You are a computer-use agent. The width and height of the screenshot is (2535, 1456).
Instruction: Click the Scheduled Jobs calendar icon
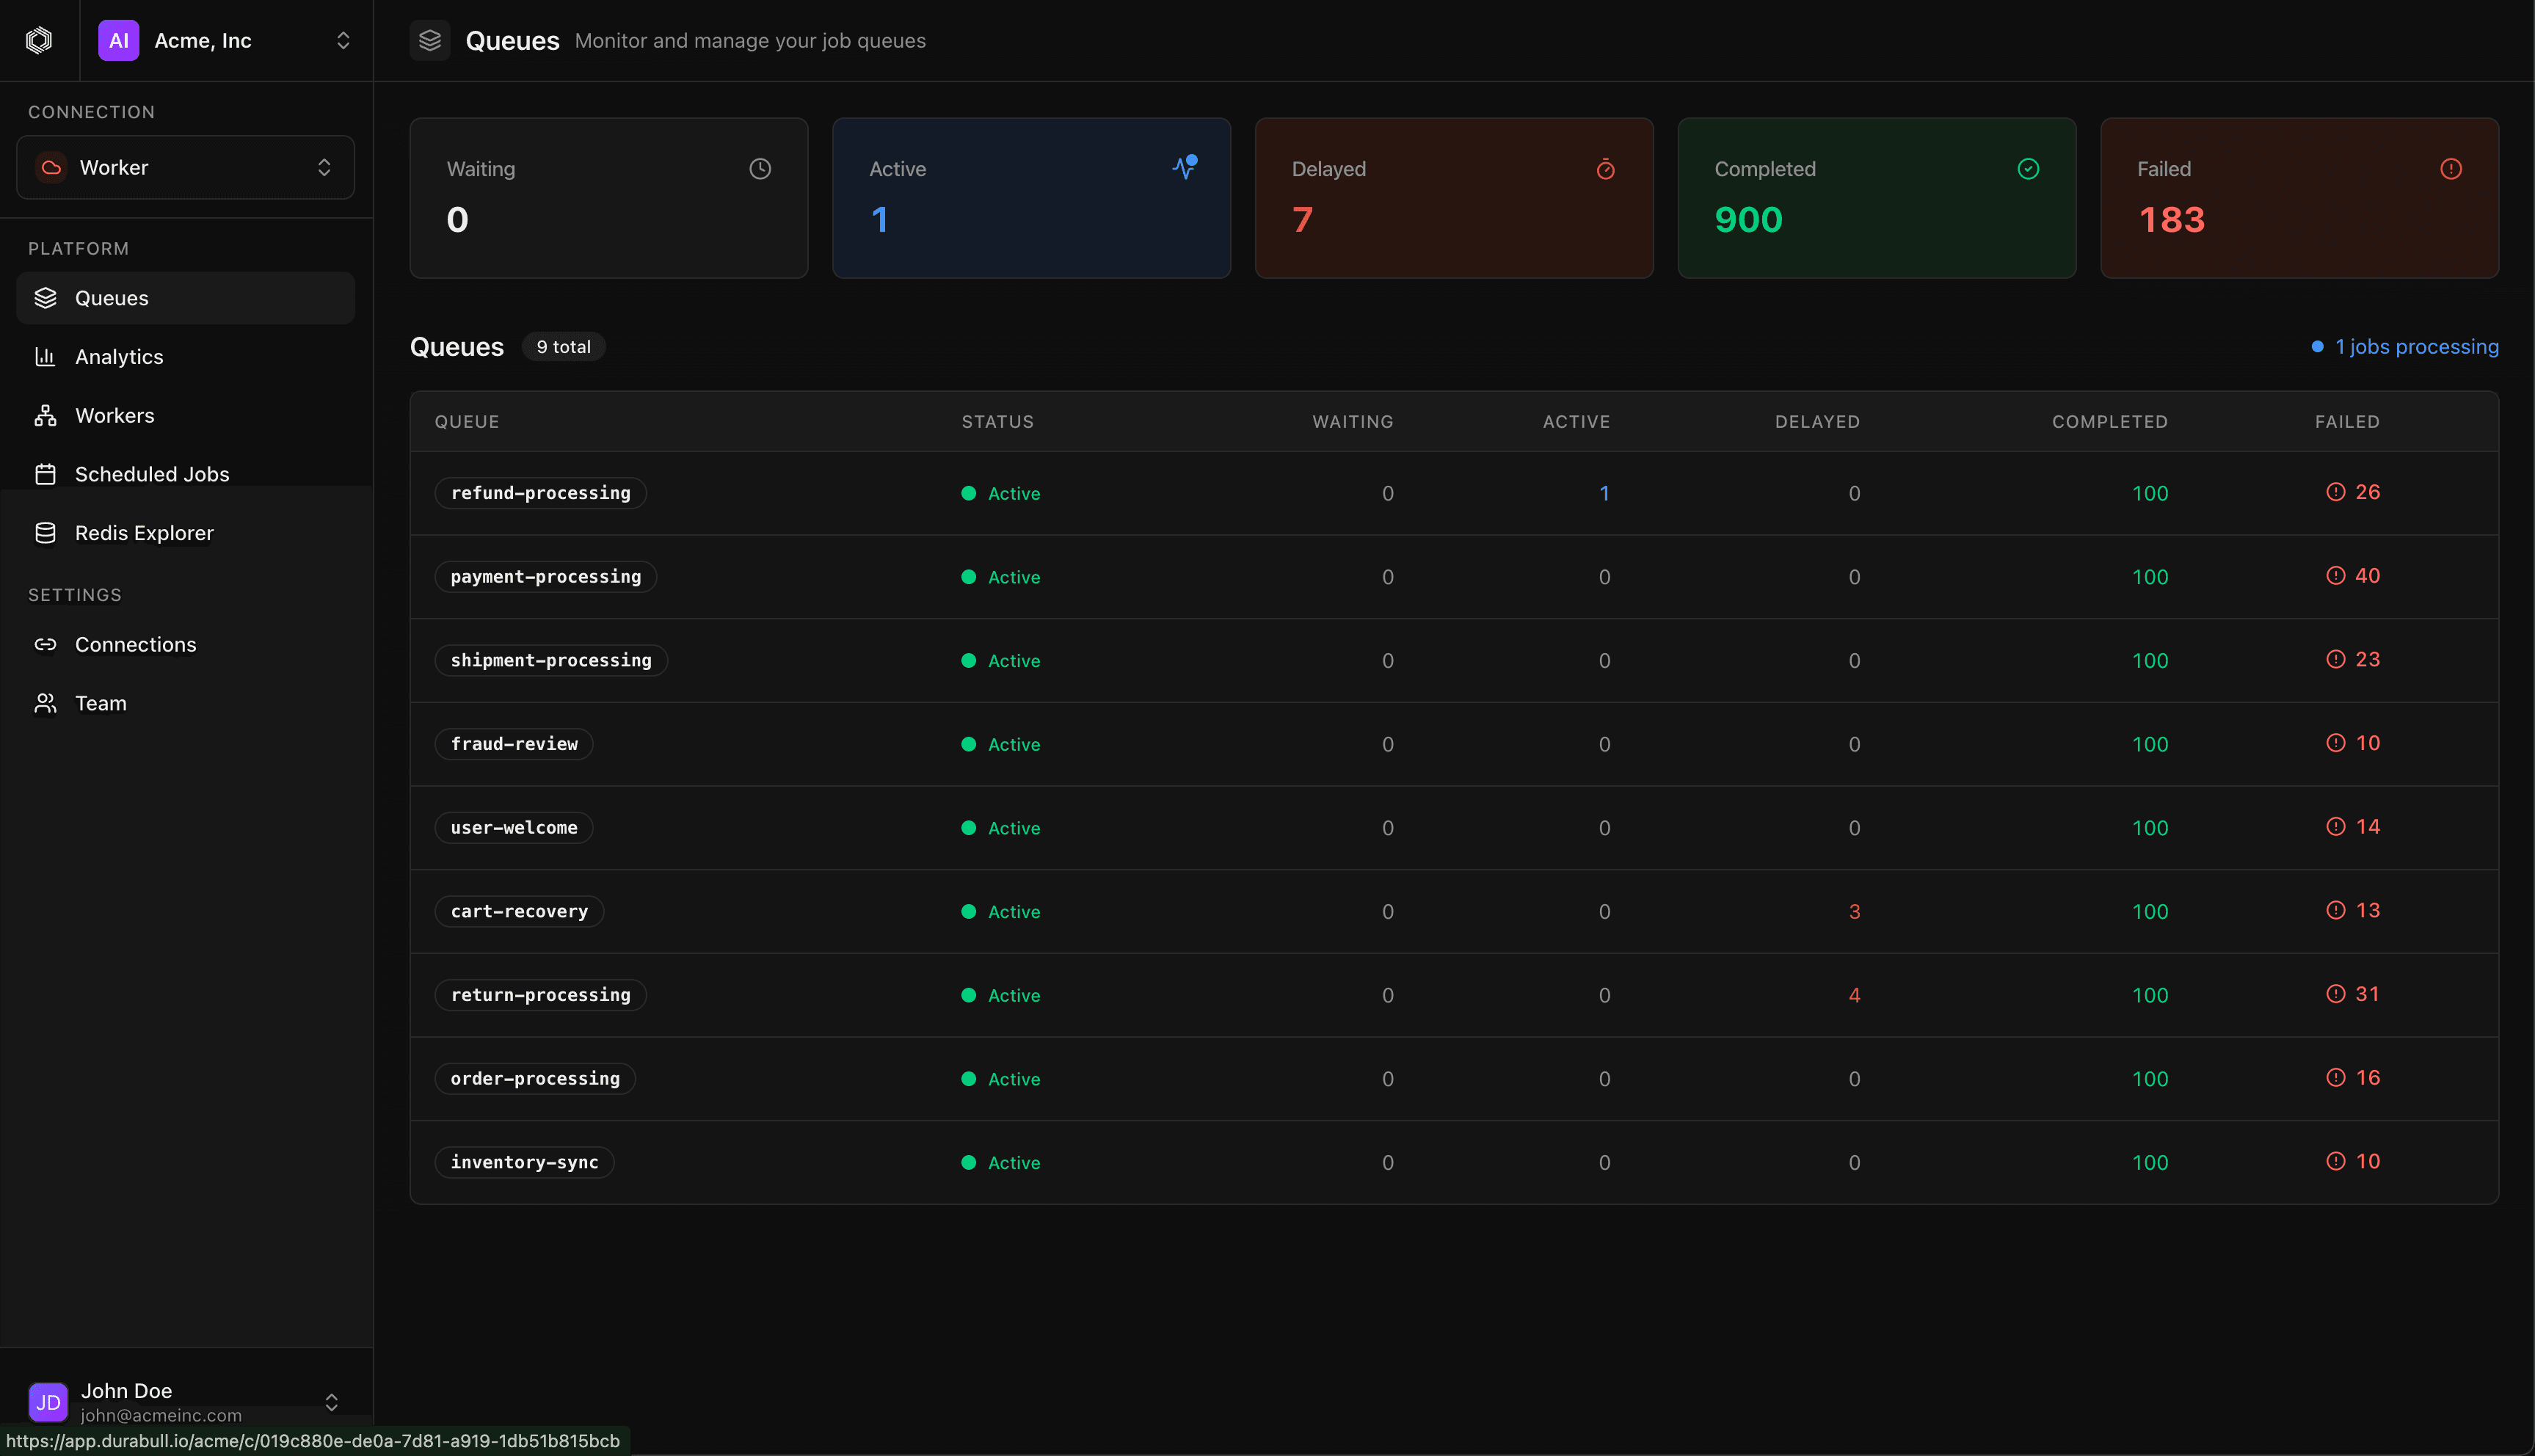(x=46, y=473)
